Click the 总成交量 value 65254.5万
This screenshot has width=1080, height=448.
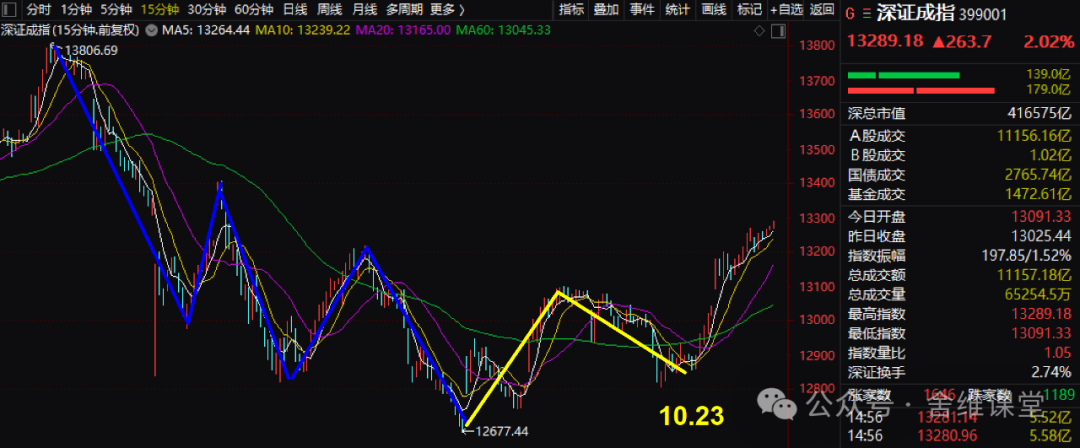1038,295
